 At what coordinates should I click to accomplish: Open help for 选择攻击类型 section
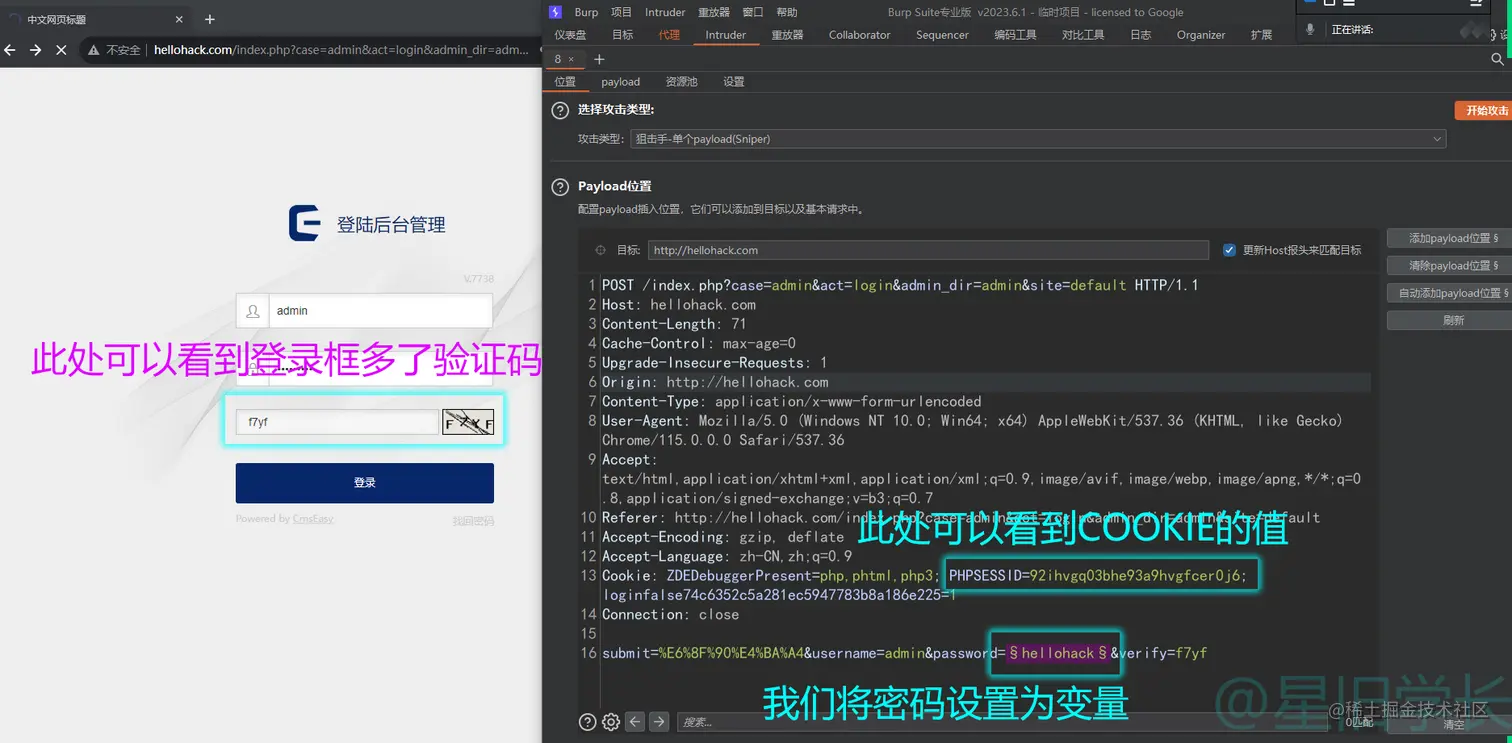coord(560,109)
